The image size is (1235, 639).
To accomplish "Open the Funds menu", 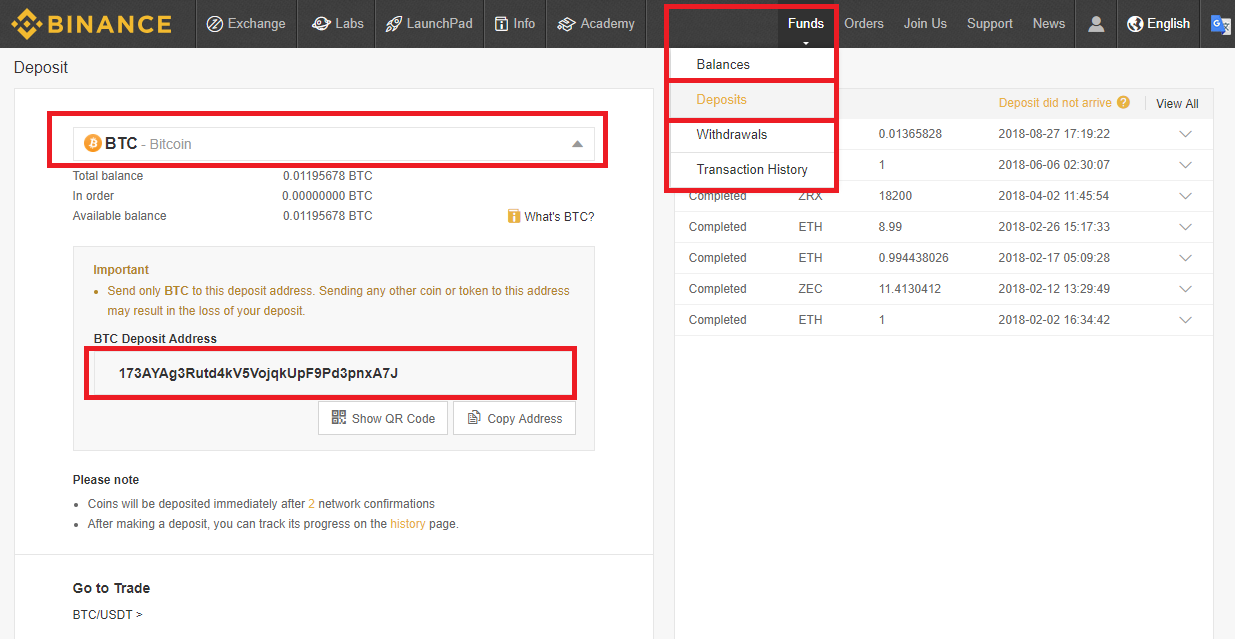I will point(806,24).
